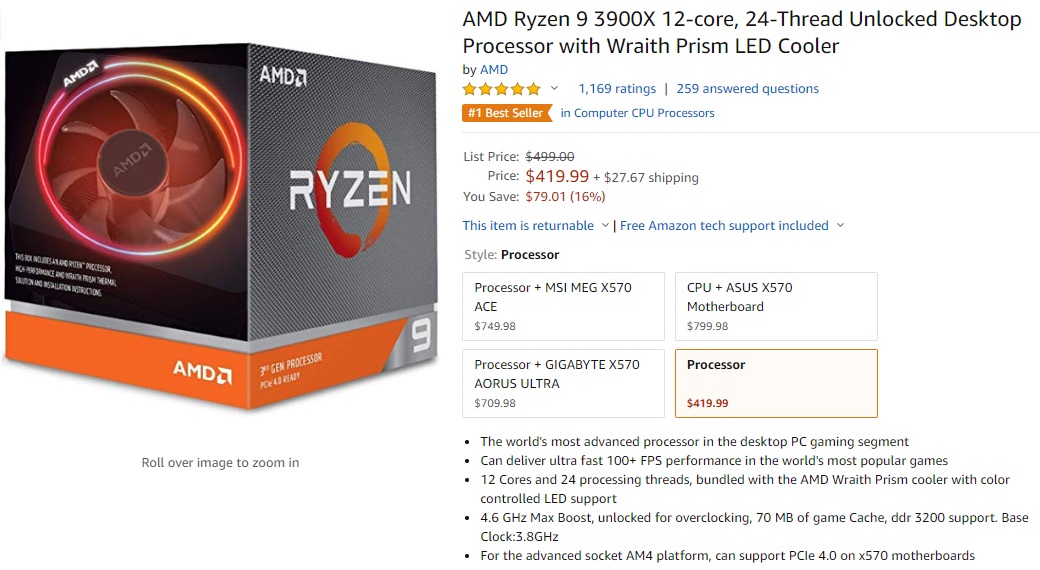1040x570 pixels.
Task: Click the AMD logo on orange box base
Action: [x=202, y=371]
